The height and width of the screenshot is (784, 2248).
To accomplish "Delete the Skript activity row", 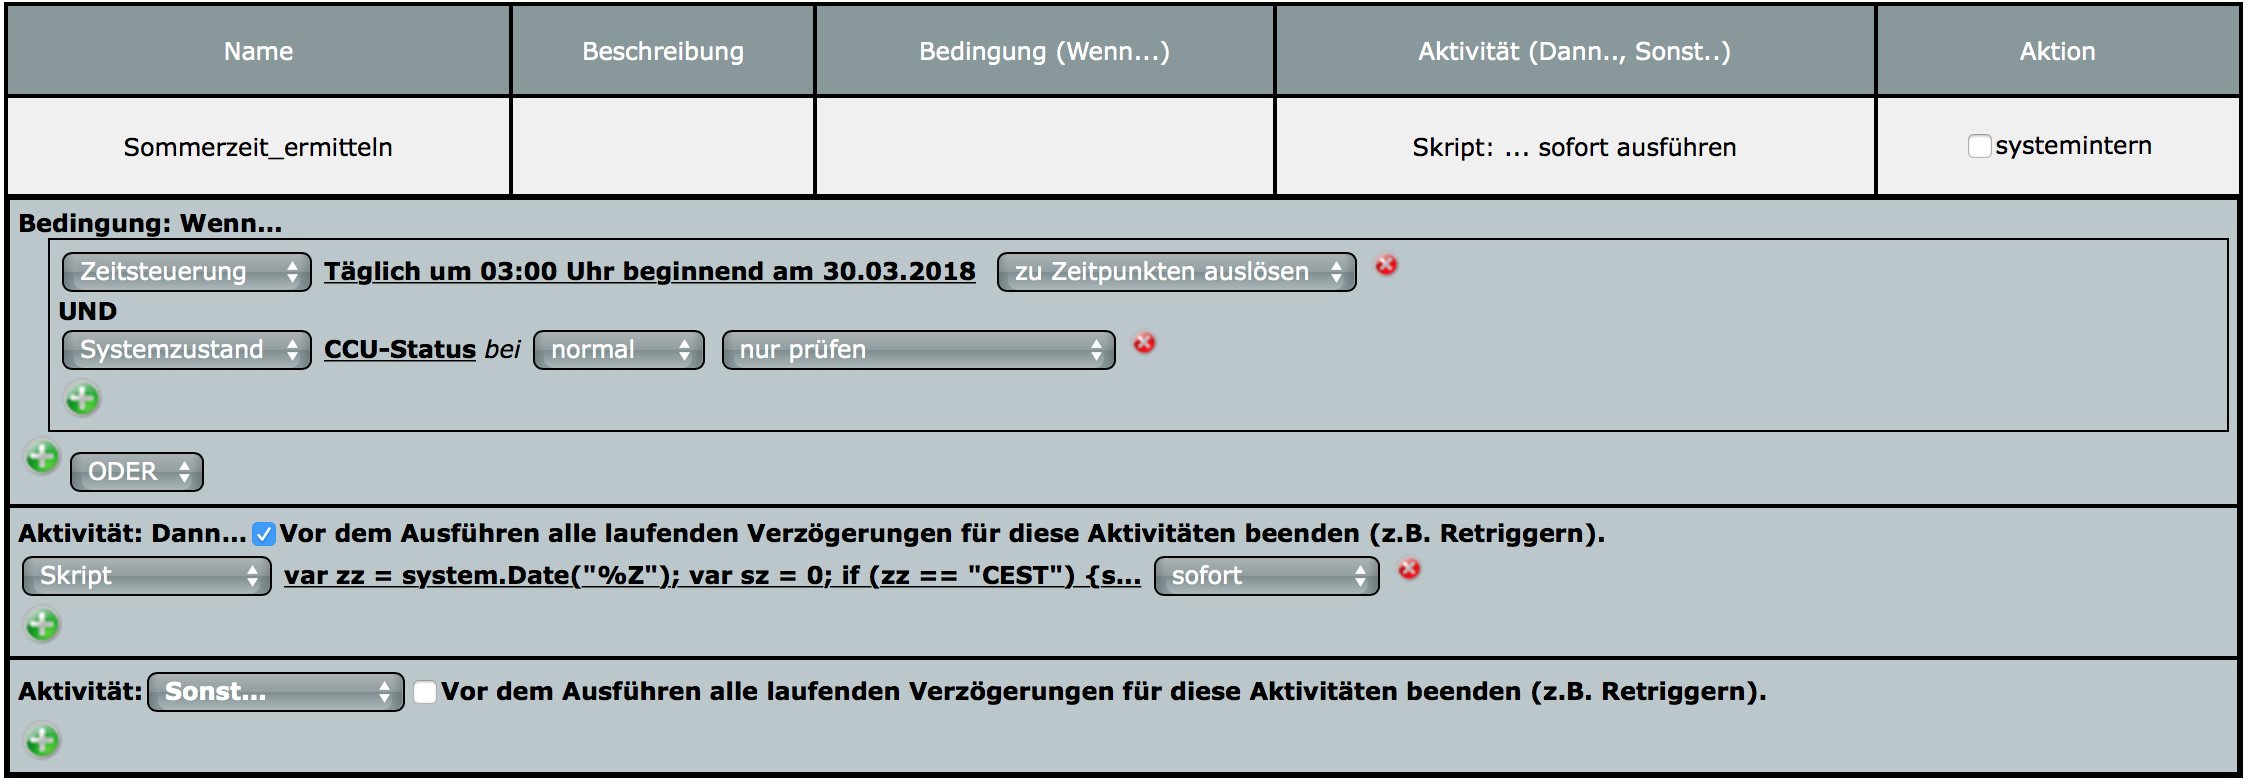I will click(1409, 570).
